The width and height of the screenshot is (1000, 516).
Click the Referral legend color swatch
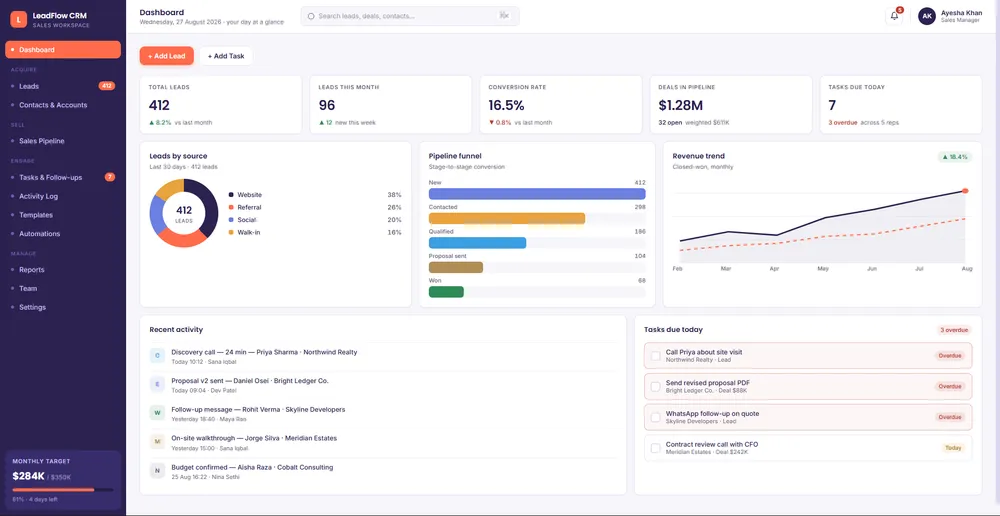pyautogui.click(x=231, y=207)
